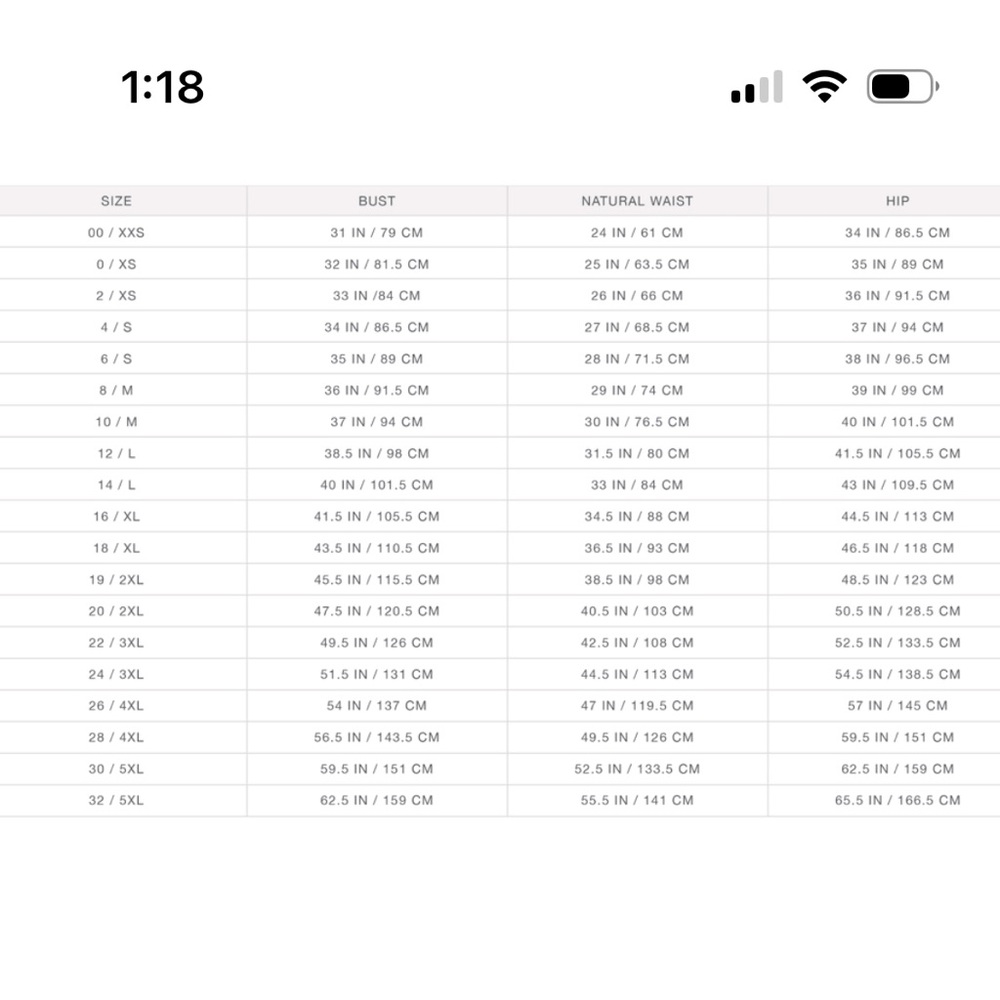Select the 00 / XXS size row

pos(500,232)
